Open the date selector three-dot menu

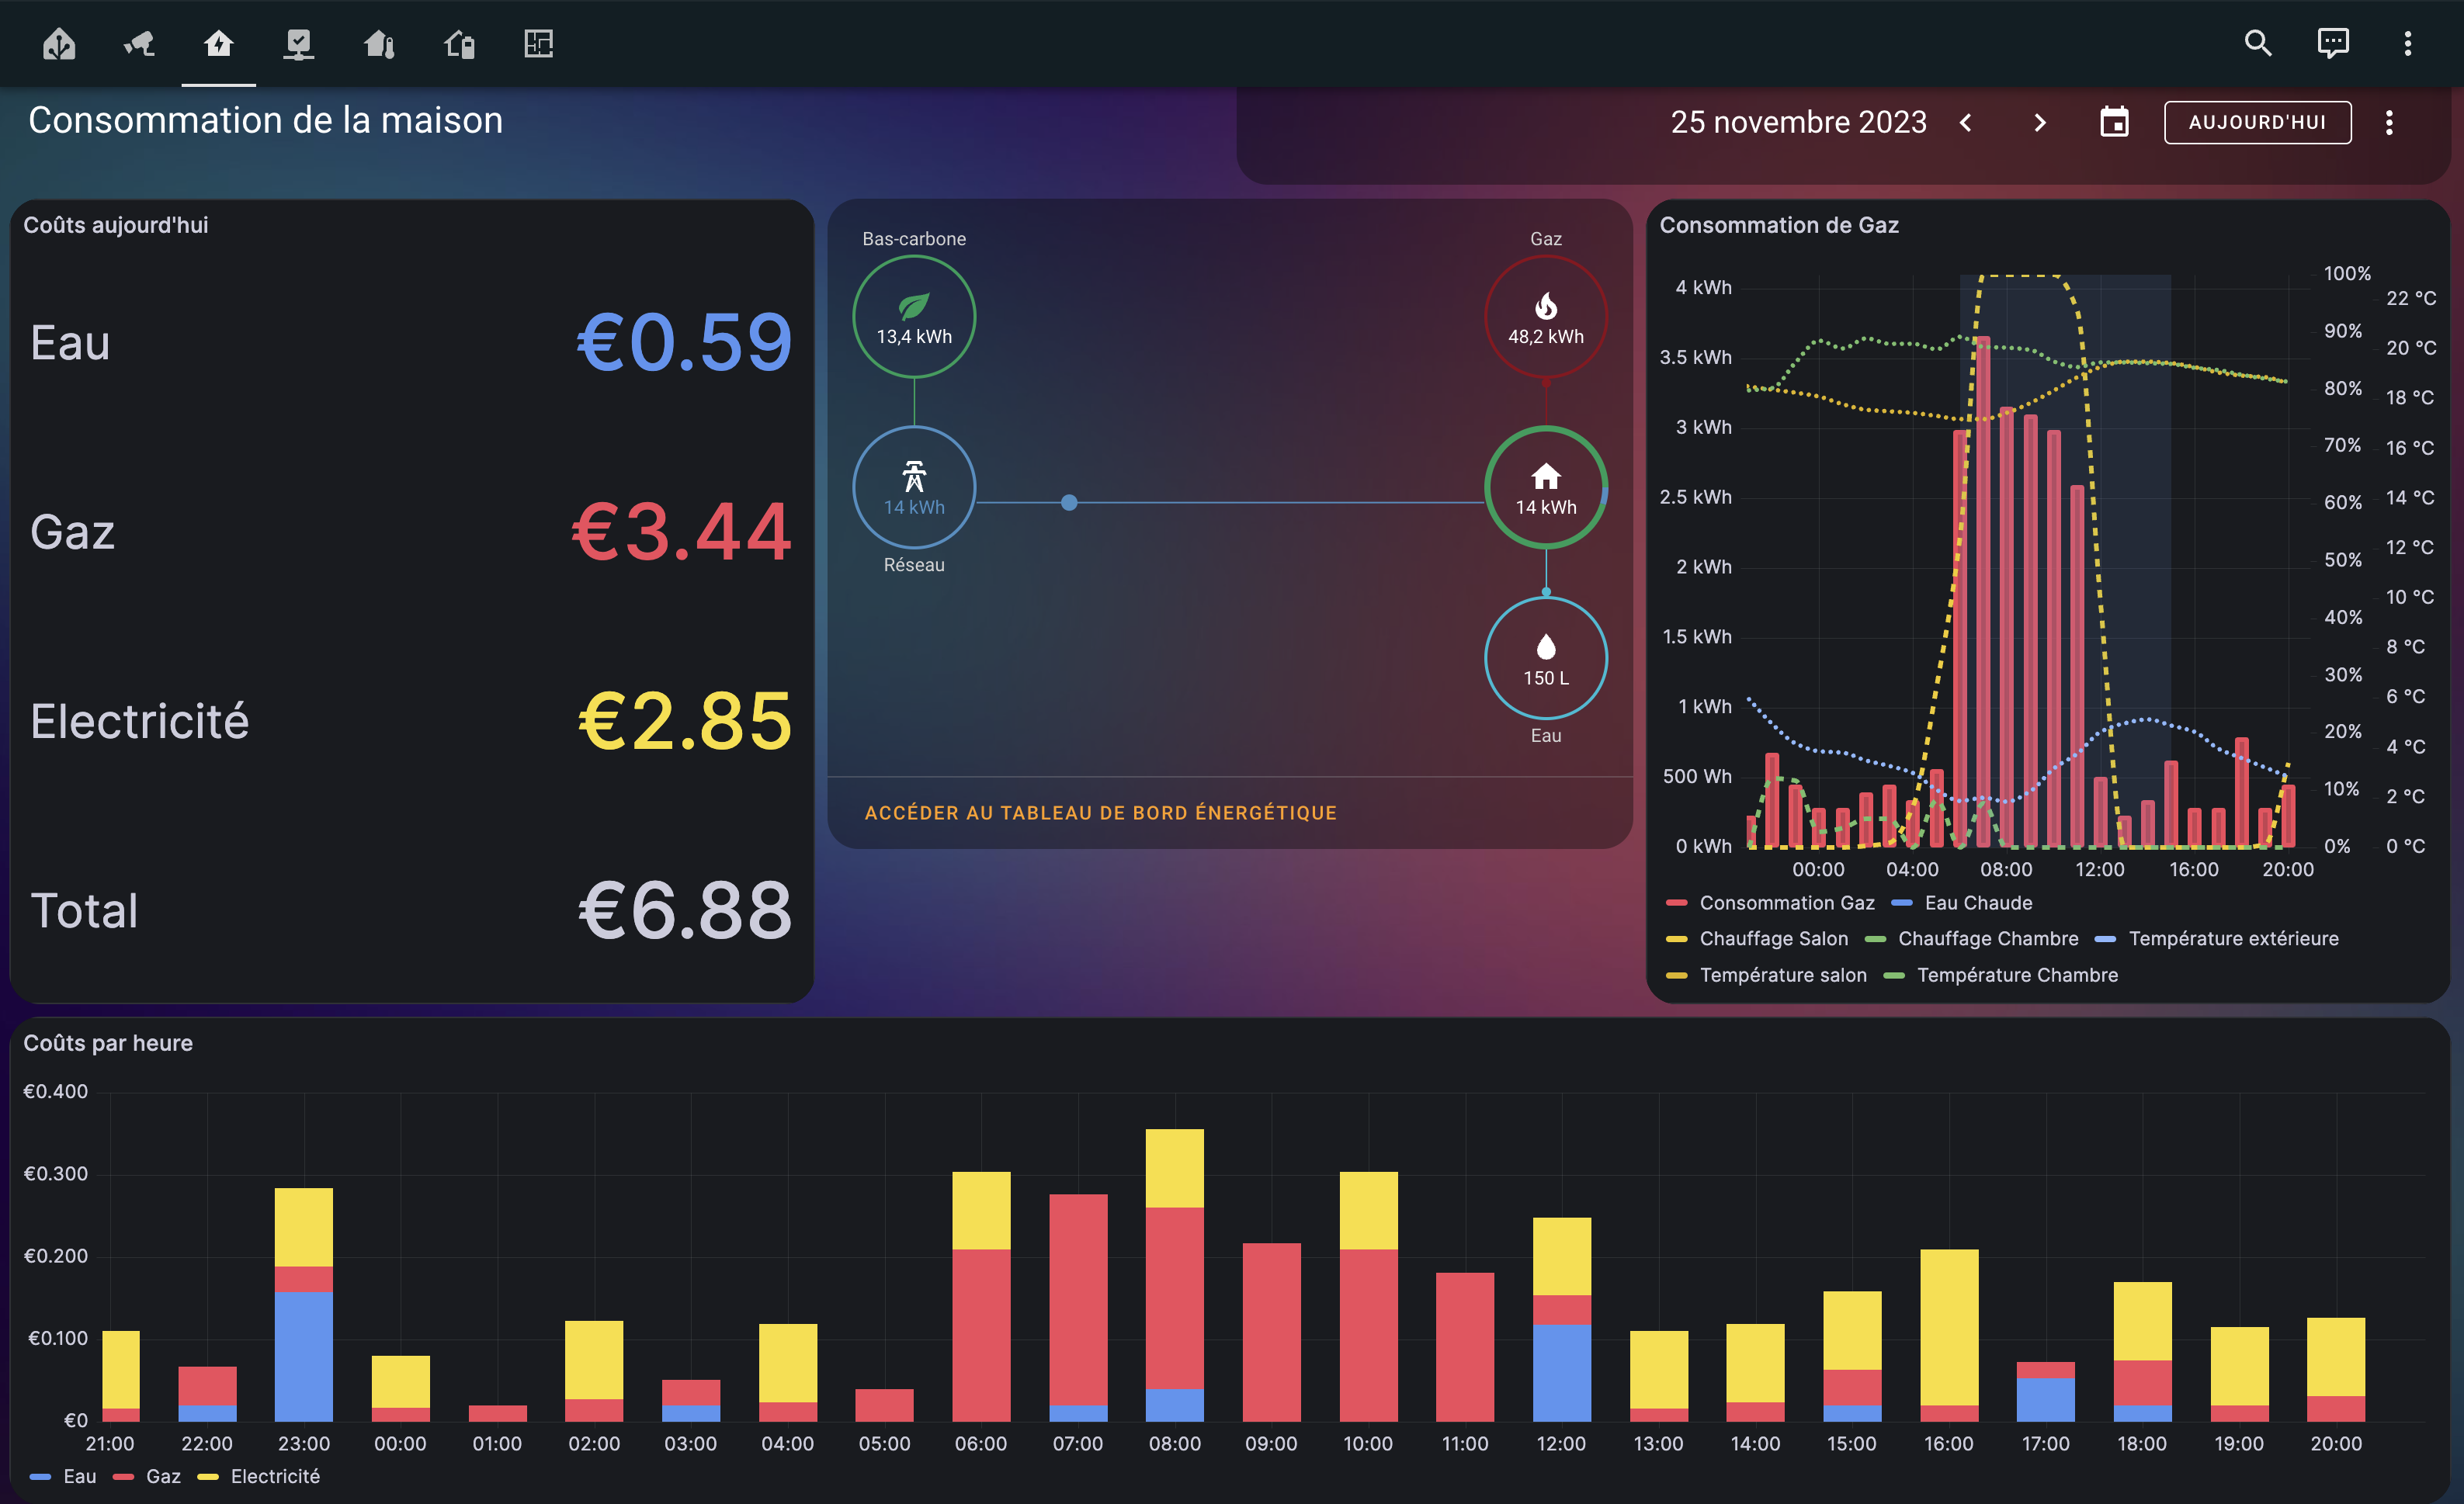2389,122
